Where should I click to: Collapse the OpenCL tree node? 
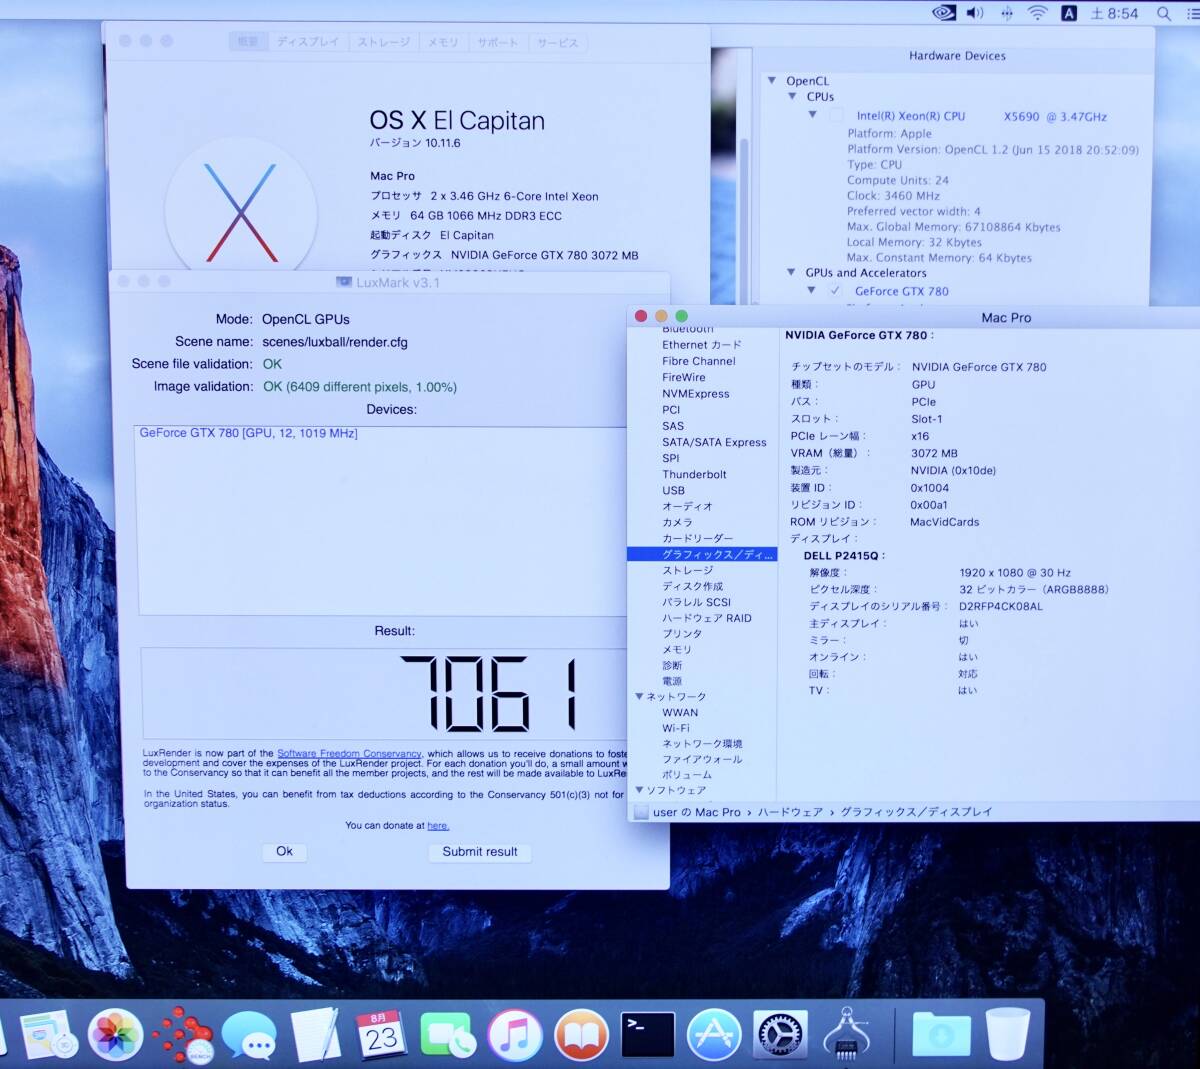772,81
